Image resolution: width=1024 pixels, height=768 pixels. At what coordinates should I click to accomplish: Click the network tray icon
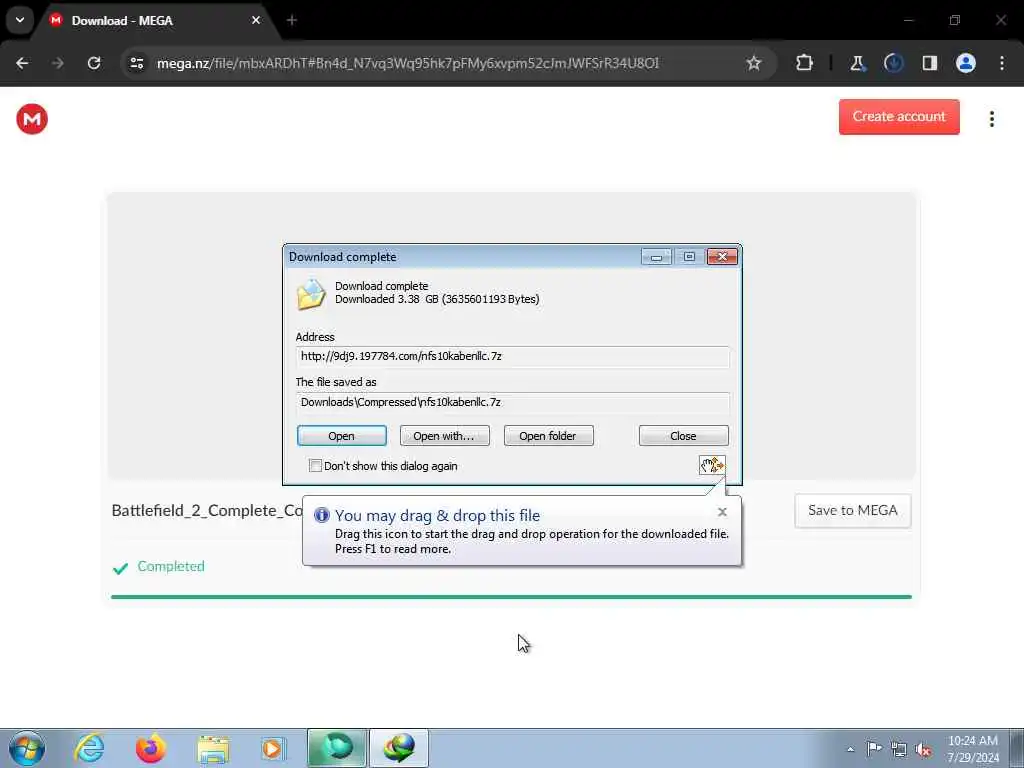point(899,749)
